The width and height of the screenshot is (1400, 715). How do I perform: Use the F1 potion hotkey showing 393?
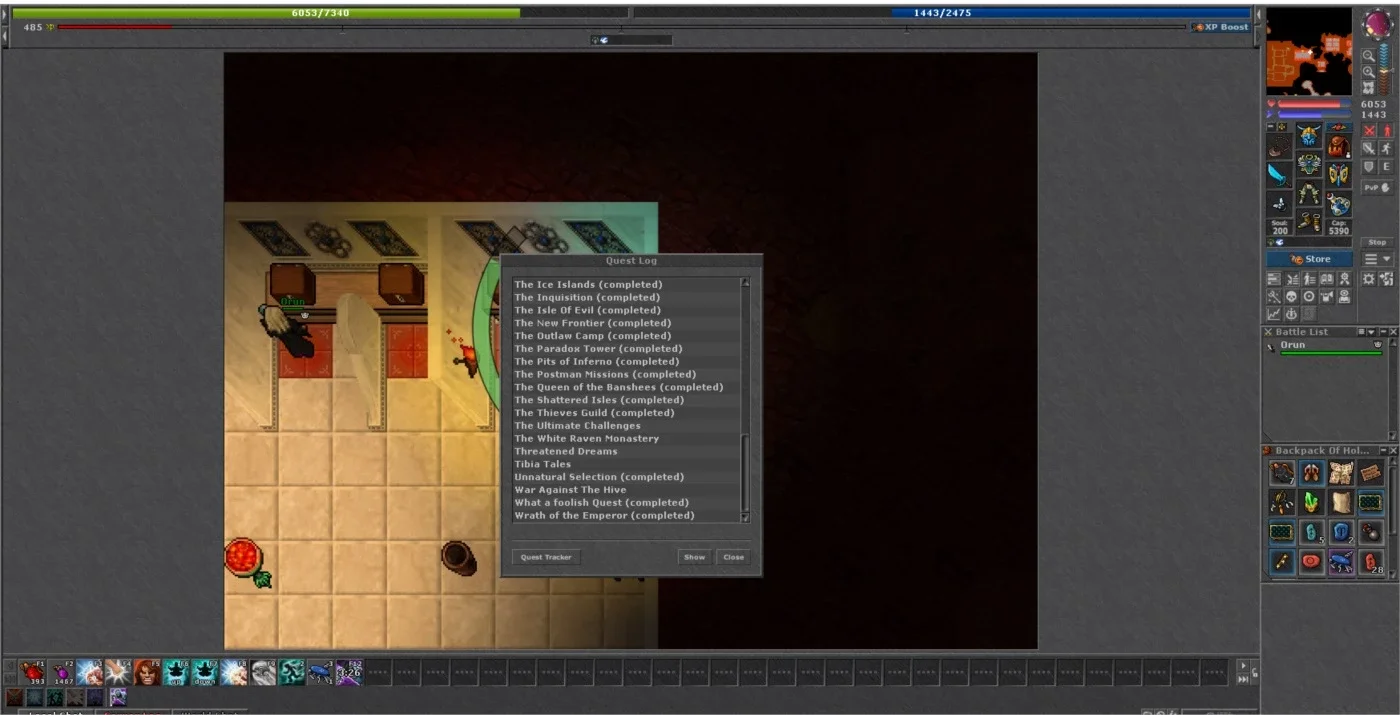(32, 673)
